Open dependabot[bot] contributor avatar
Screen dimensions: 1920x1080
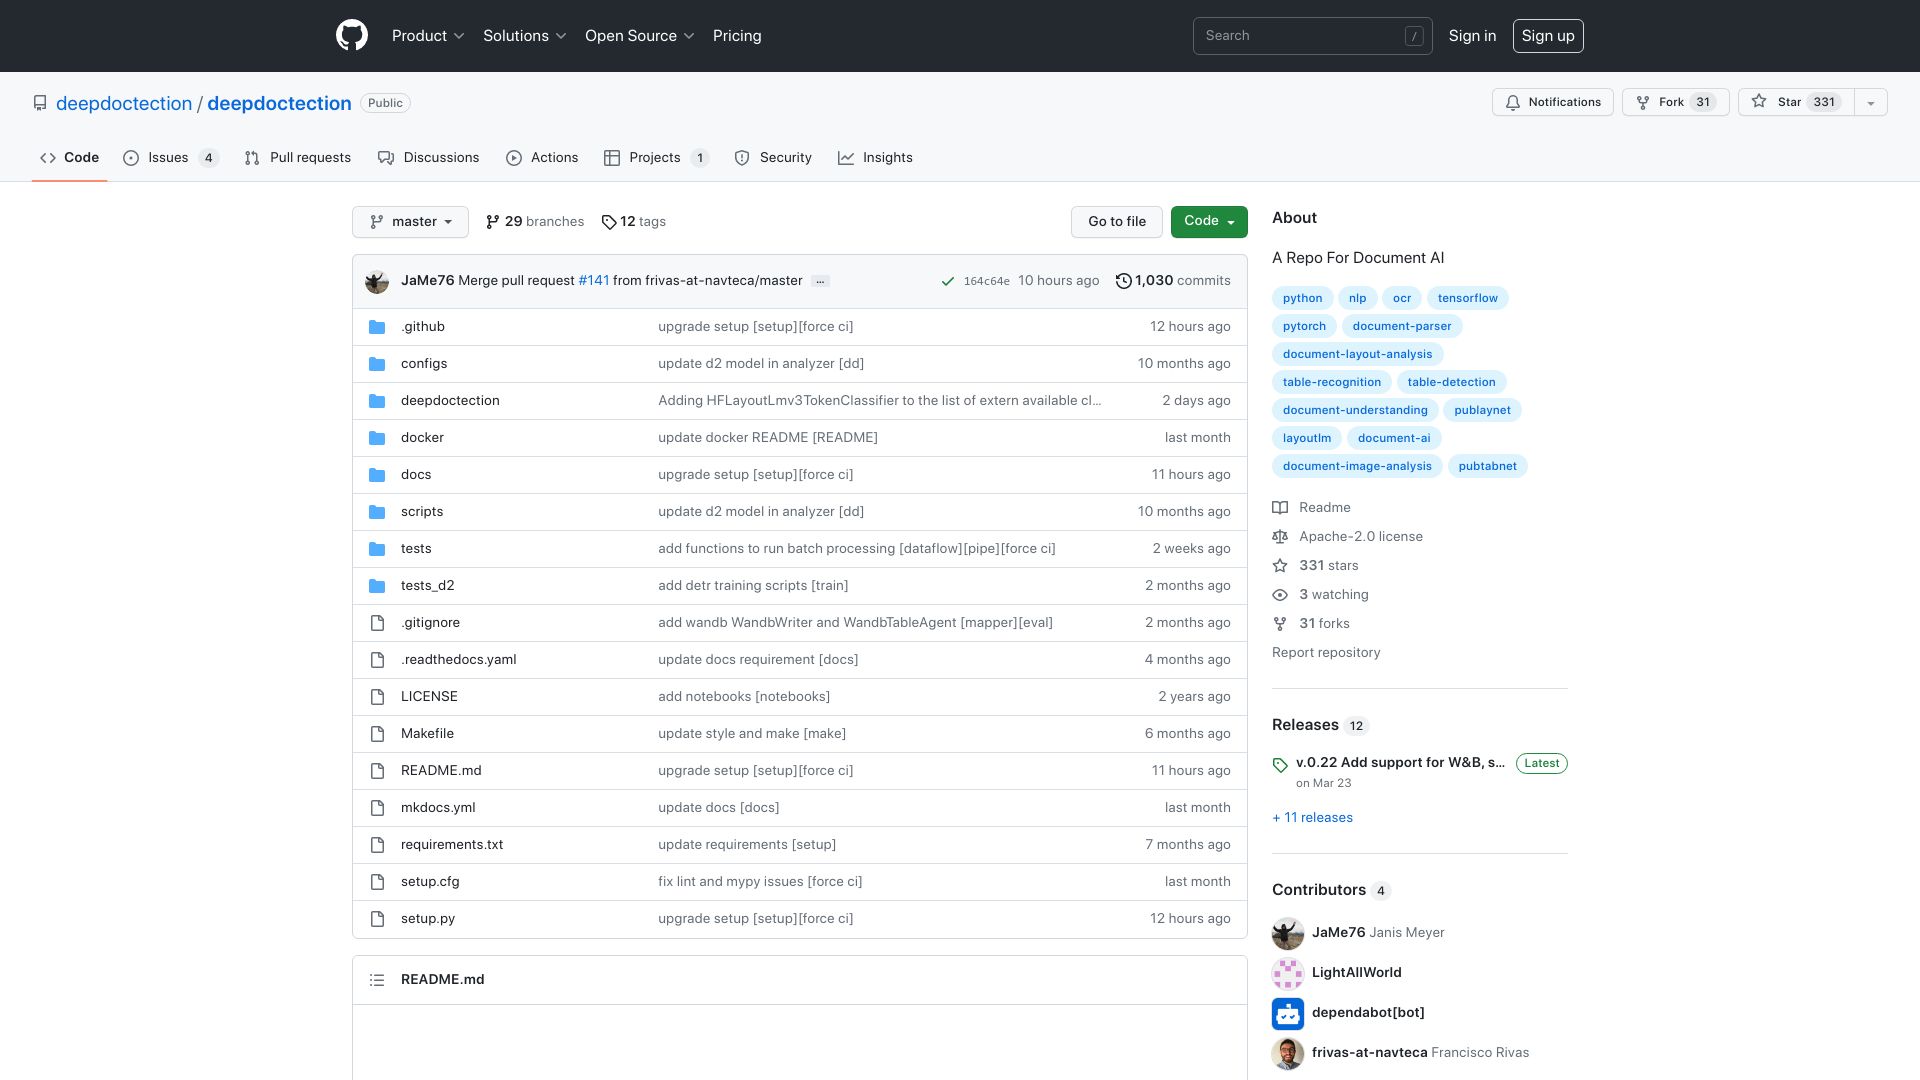point(1288,1013)
